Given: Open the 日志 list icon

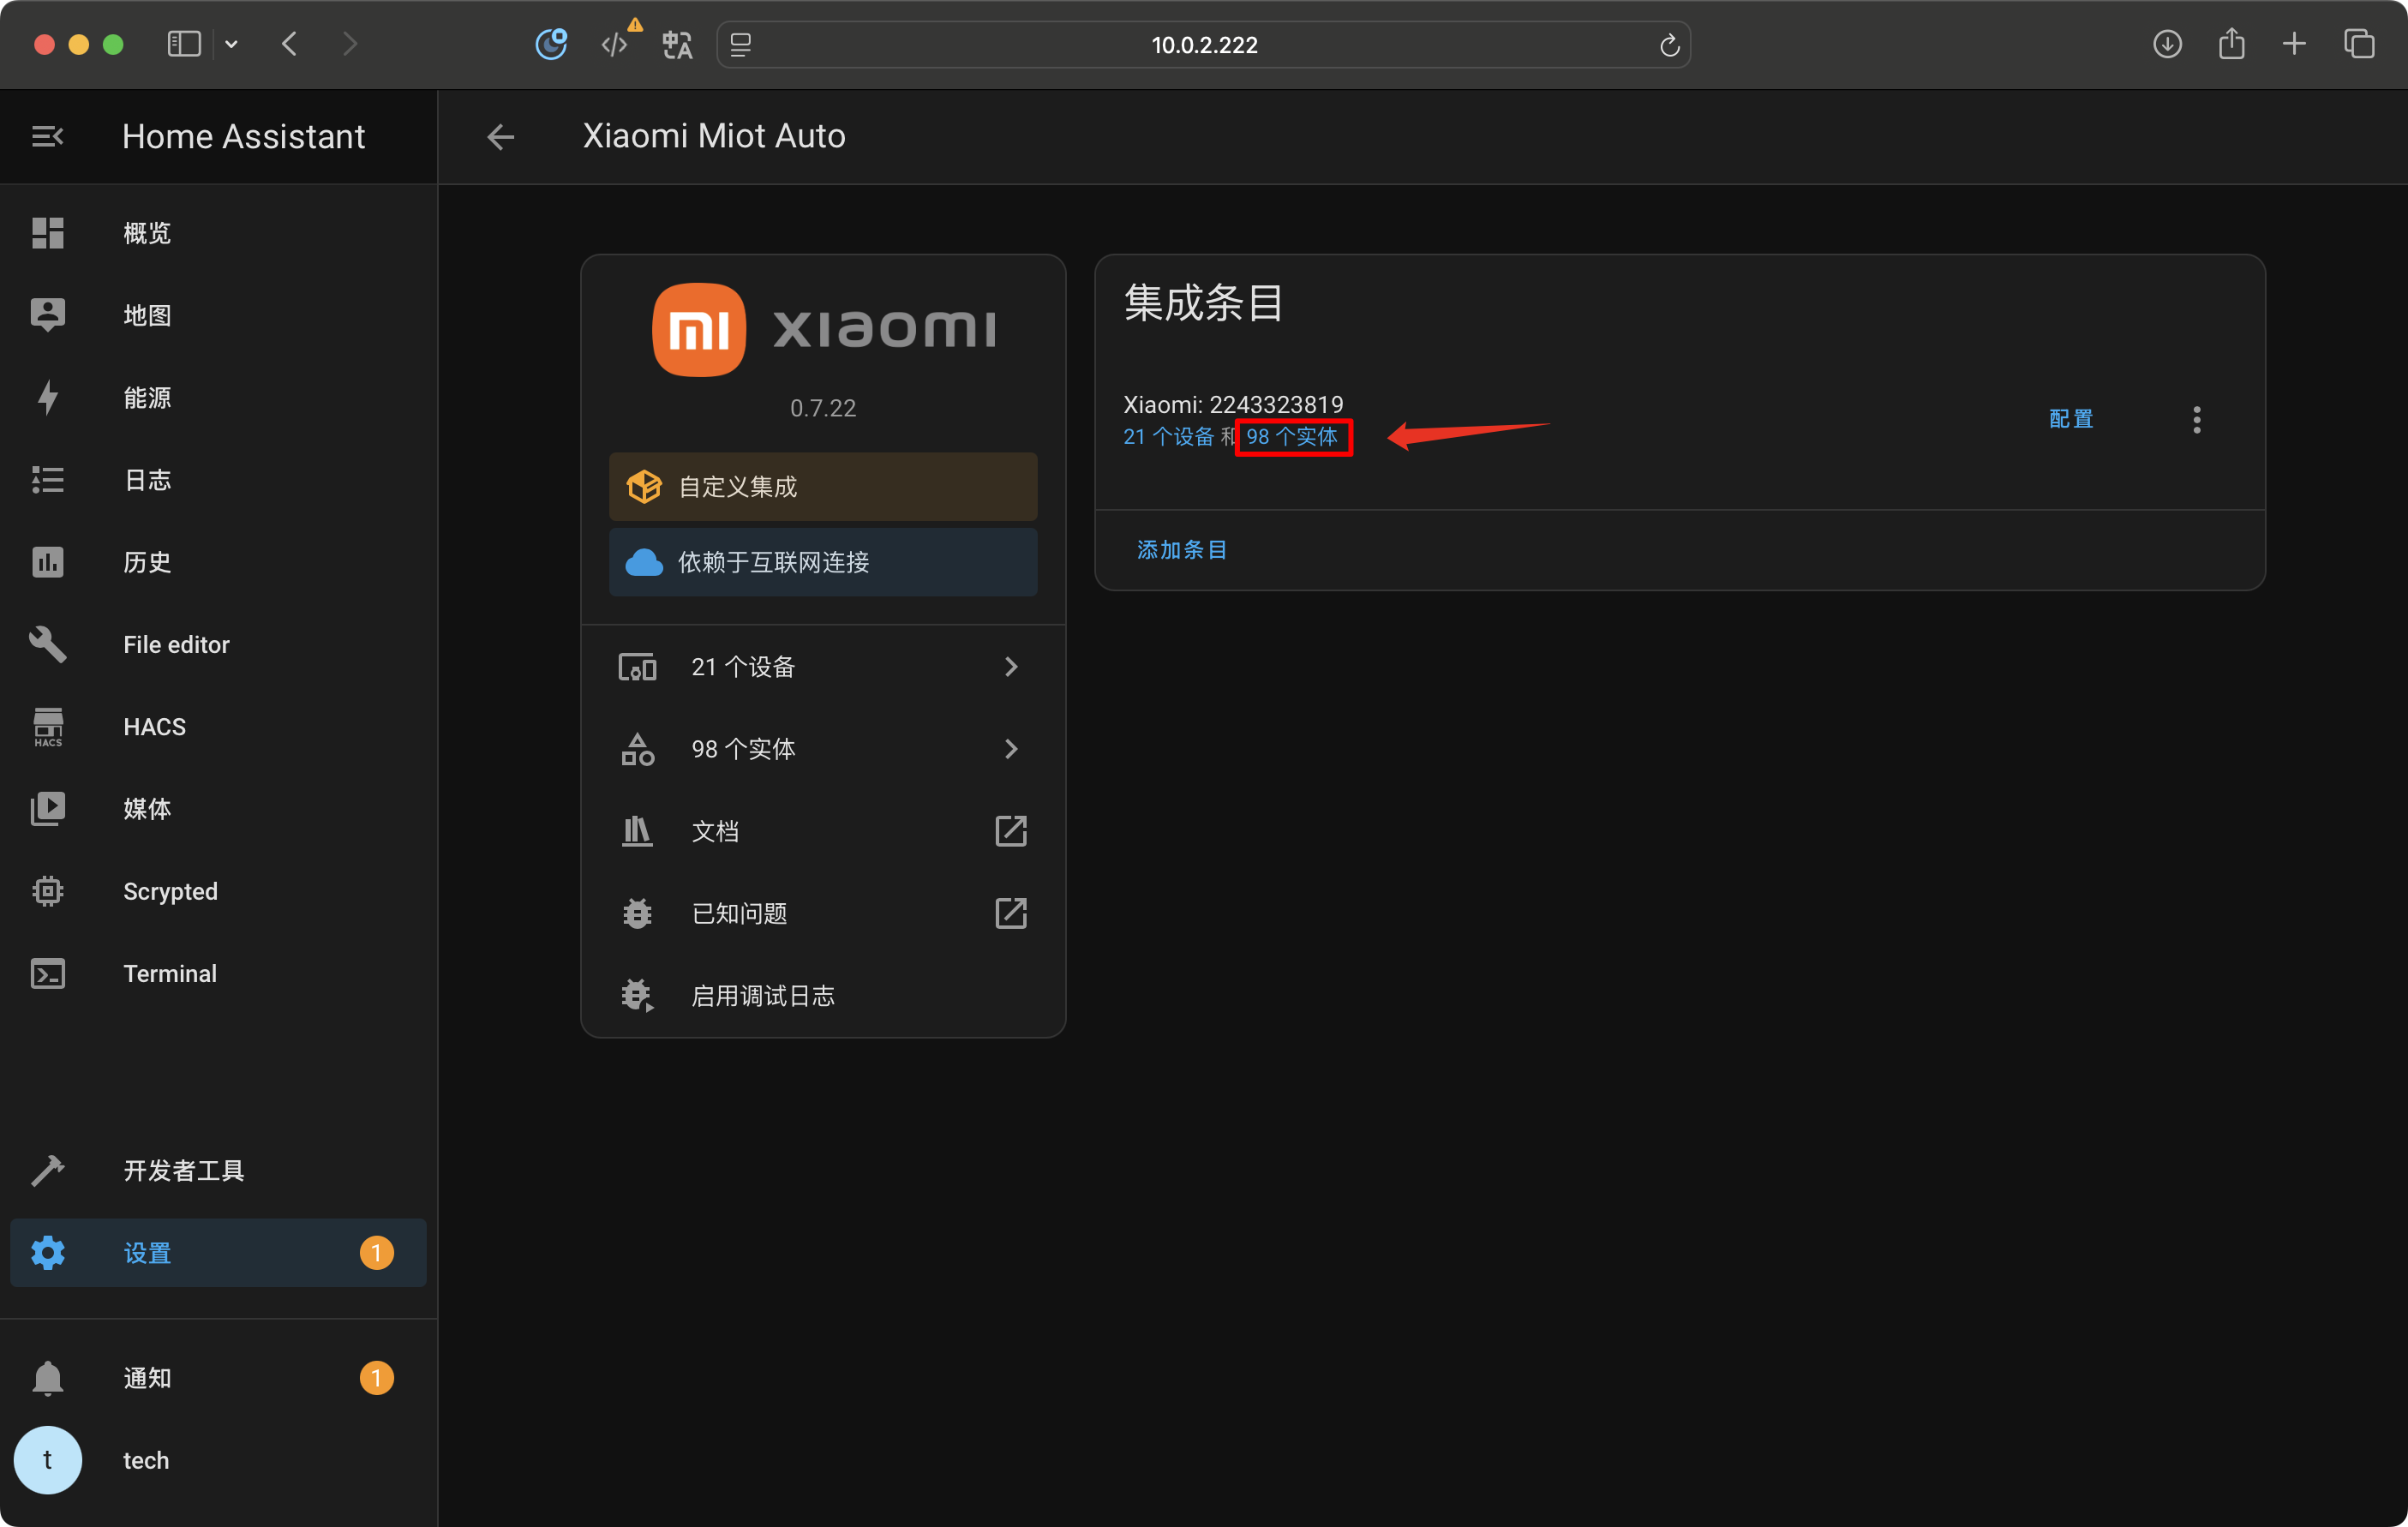Looking at the screenshot, I should tap(47, 480).
